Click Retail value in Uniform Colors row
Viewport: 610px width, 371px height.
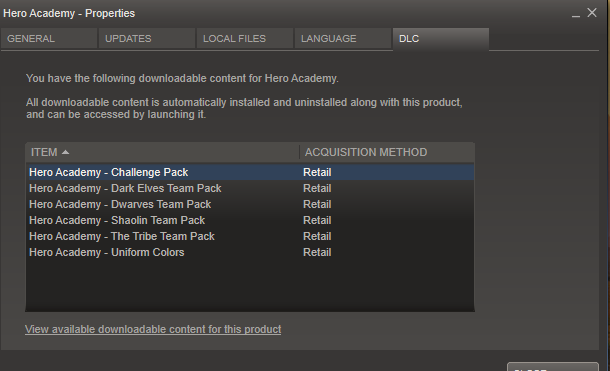[317, 252]
